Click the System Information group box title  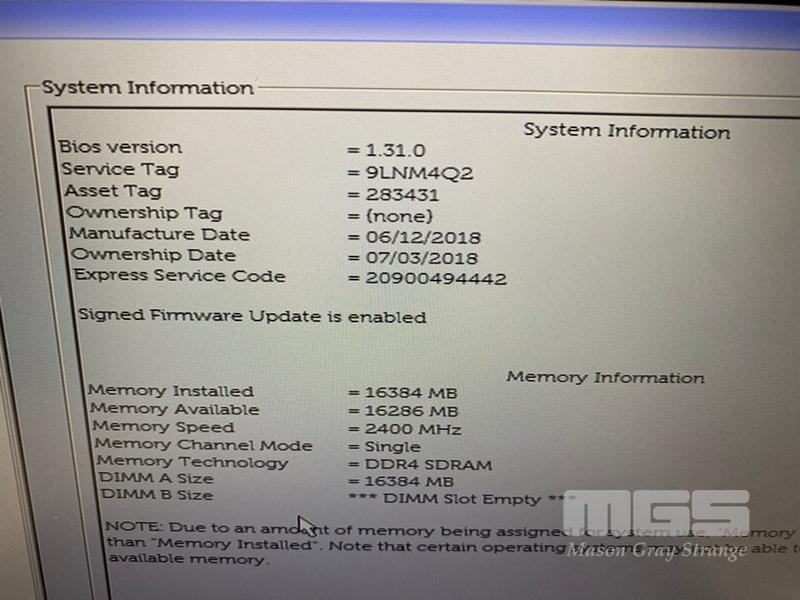pyautogui.click(x=147, y=87)
